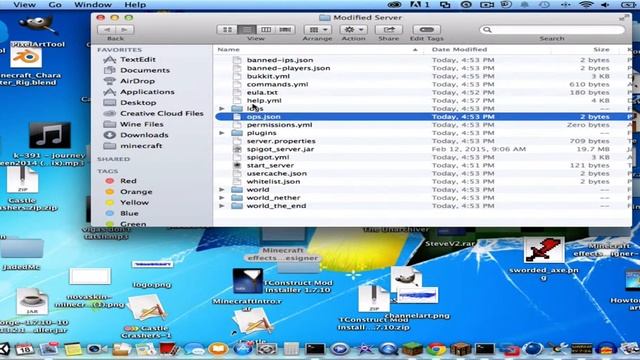Viewport: 640px width, 360px height.
Task: Switch Finder to list view
Action: tap(247, 30)
